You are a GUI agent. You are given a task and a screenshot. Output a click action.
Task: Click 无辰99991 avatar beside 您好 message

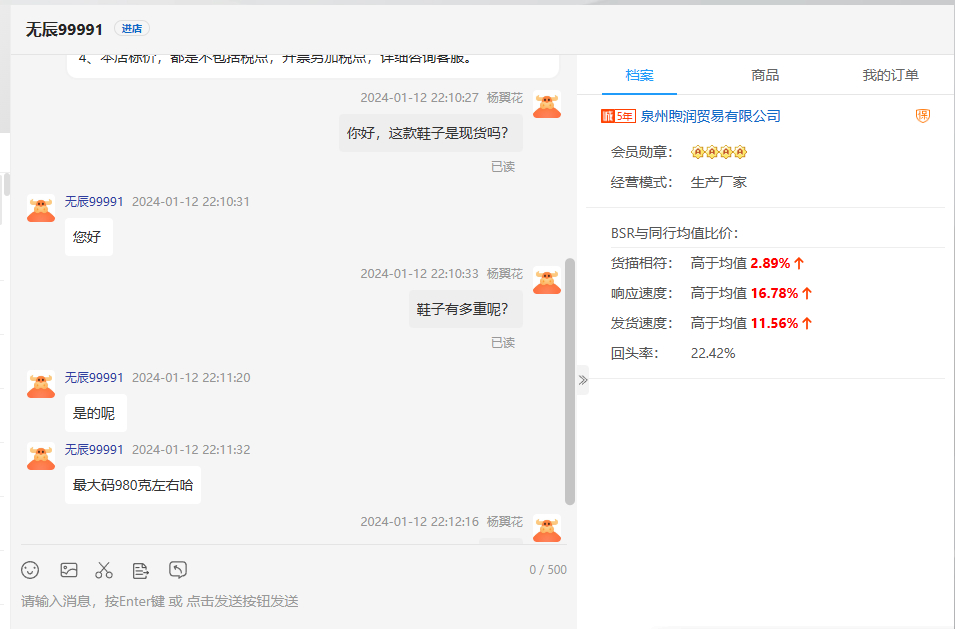point(41,208)
